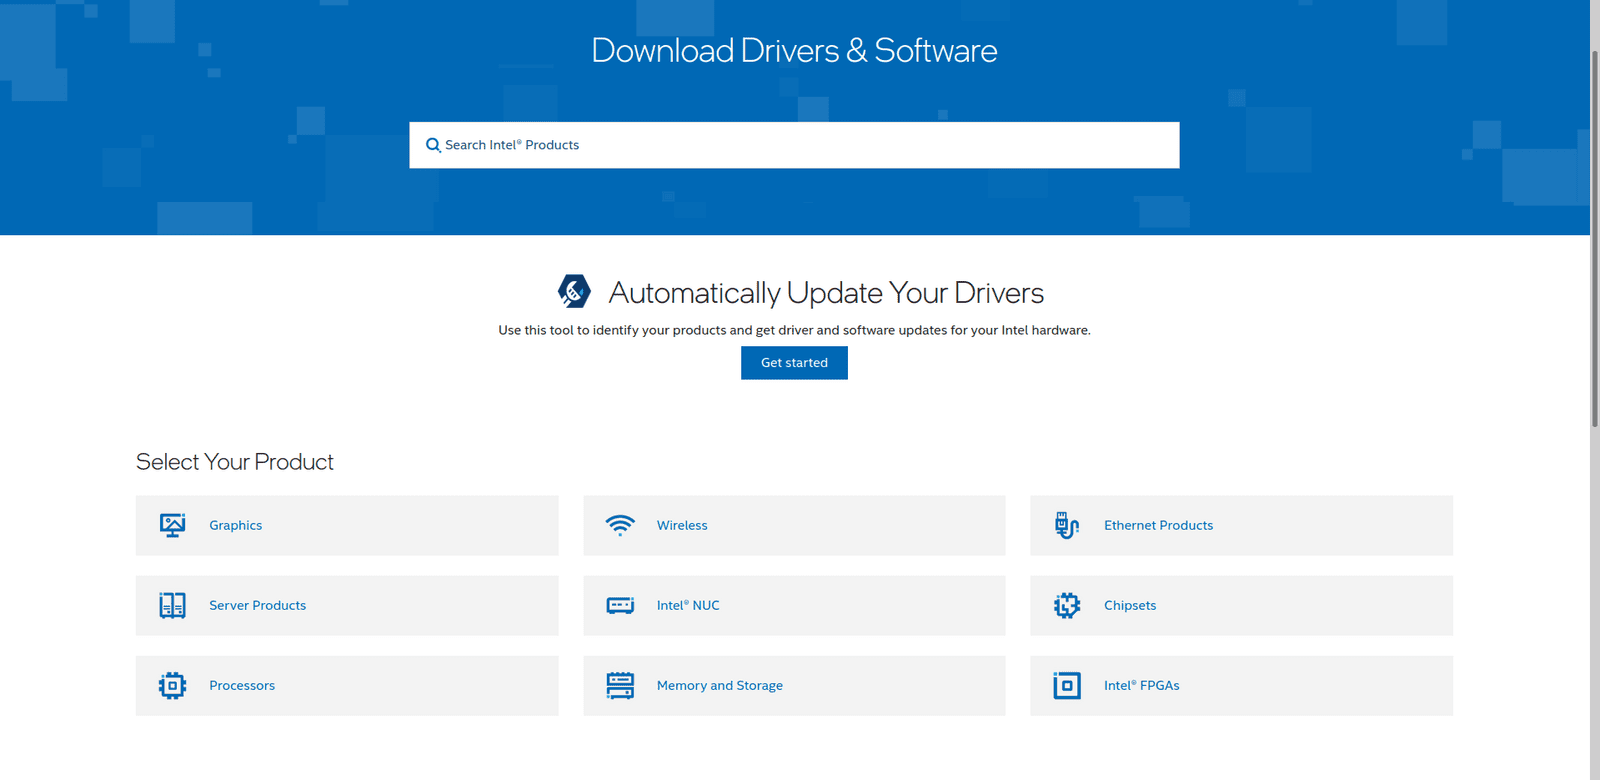Focus the Search Intel Products field
This screenshot has height=780, width=1600.
[x=800, y=145]
